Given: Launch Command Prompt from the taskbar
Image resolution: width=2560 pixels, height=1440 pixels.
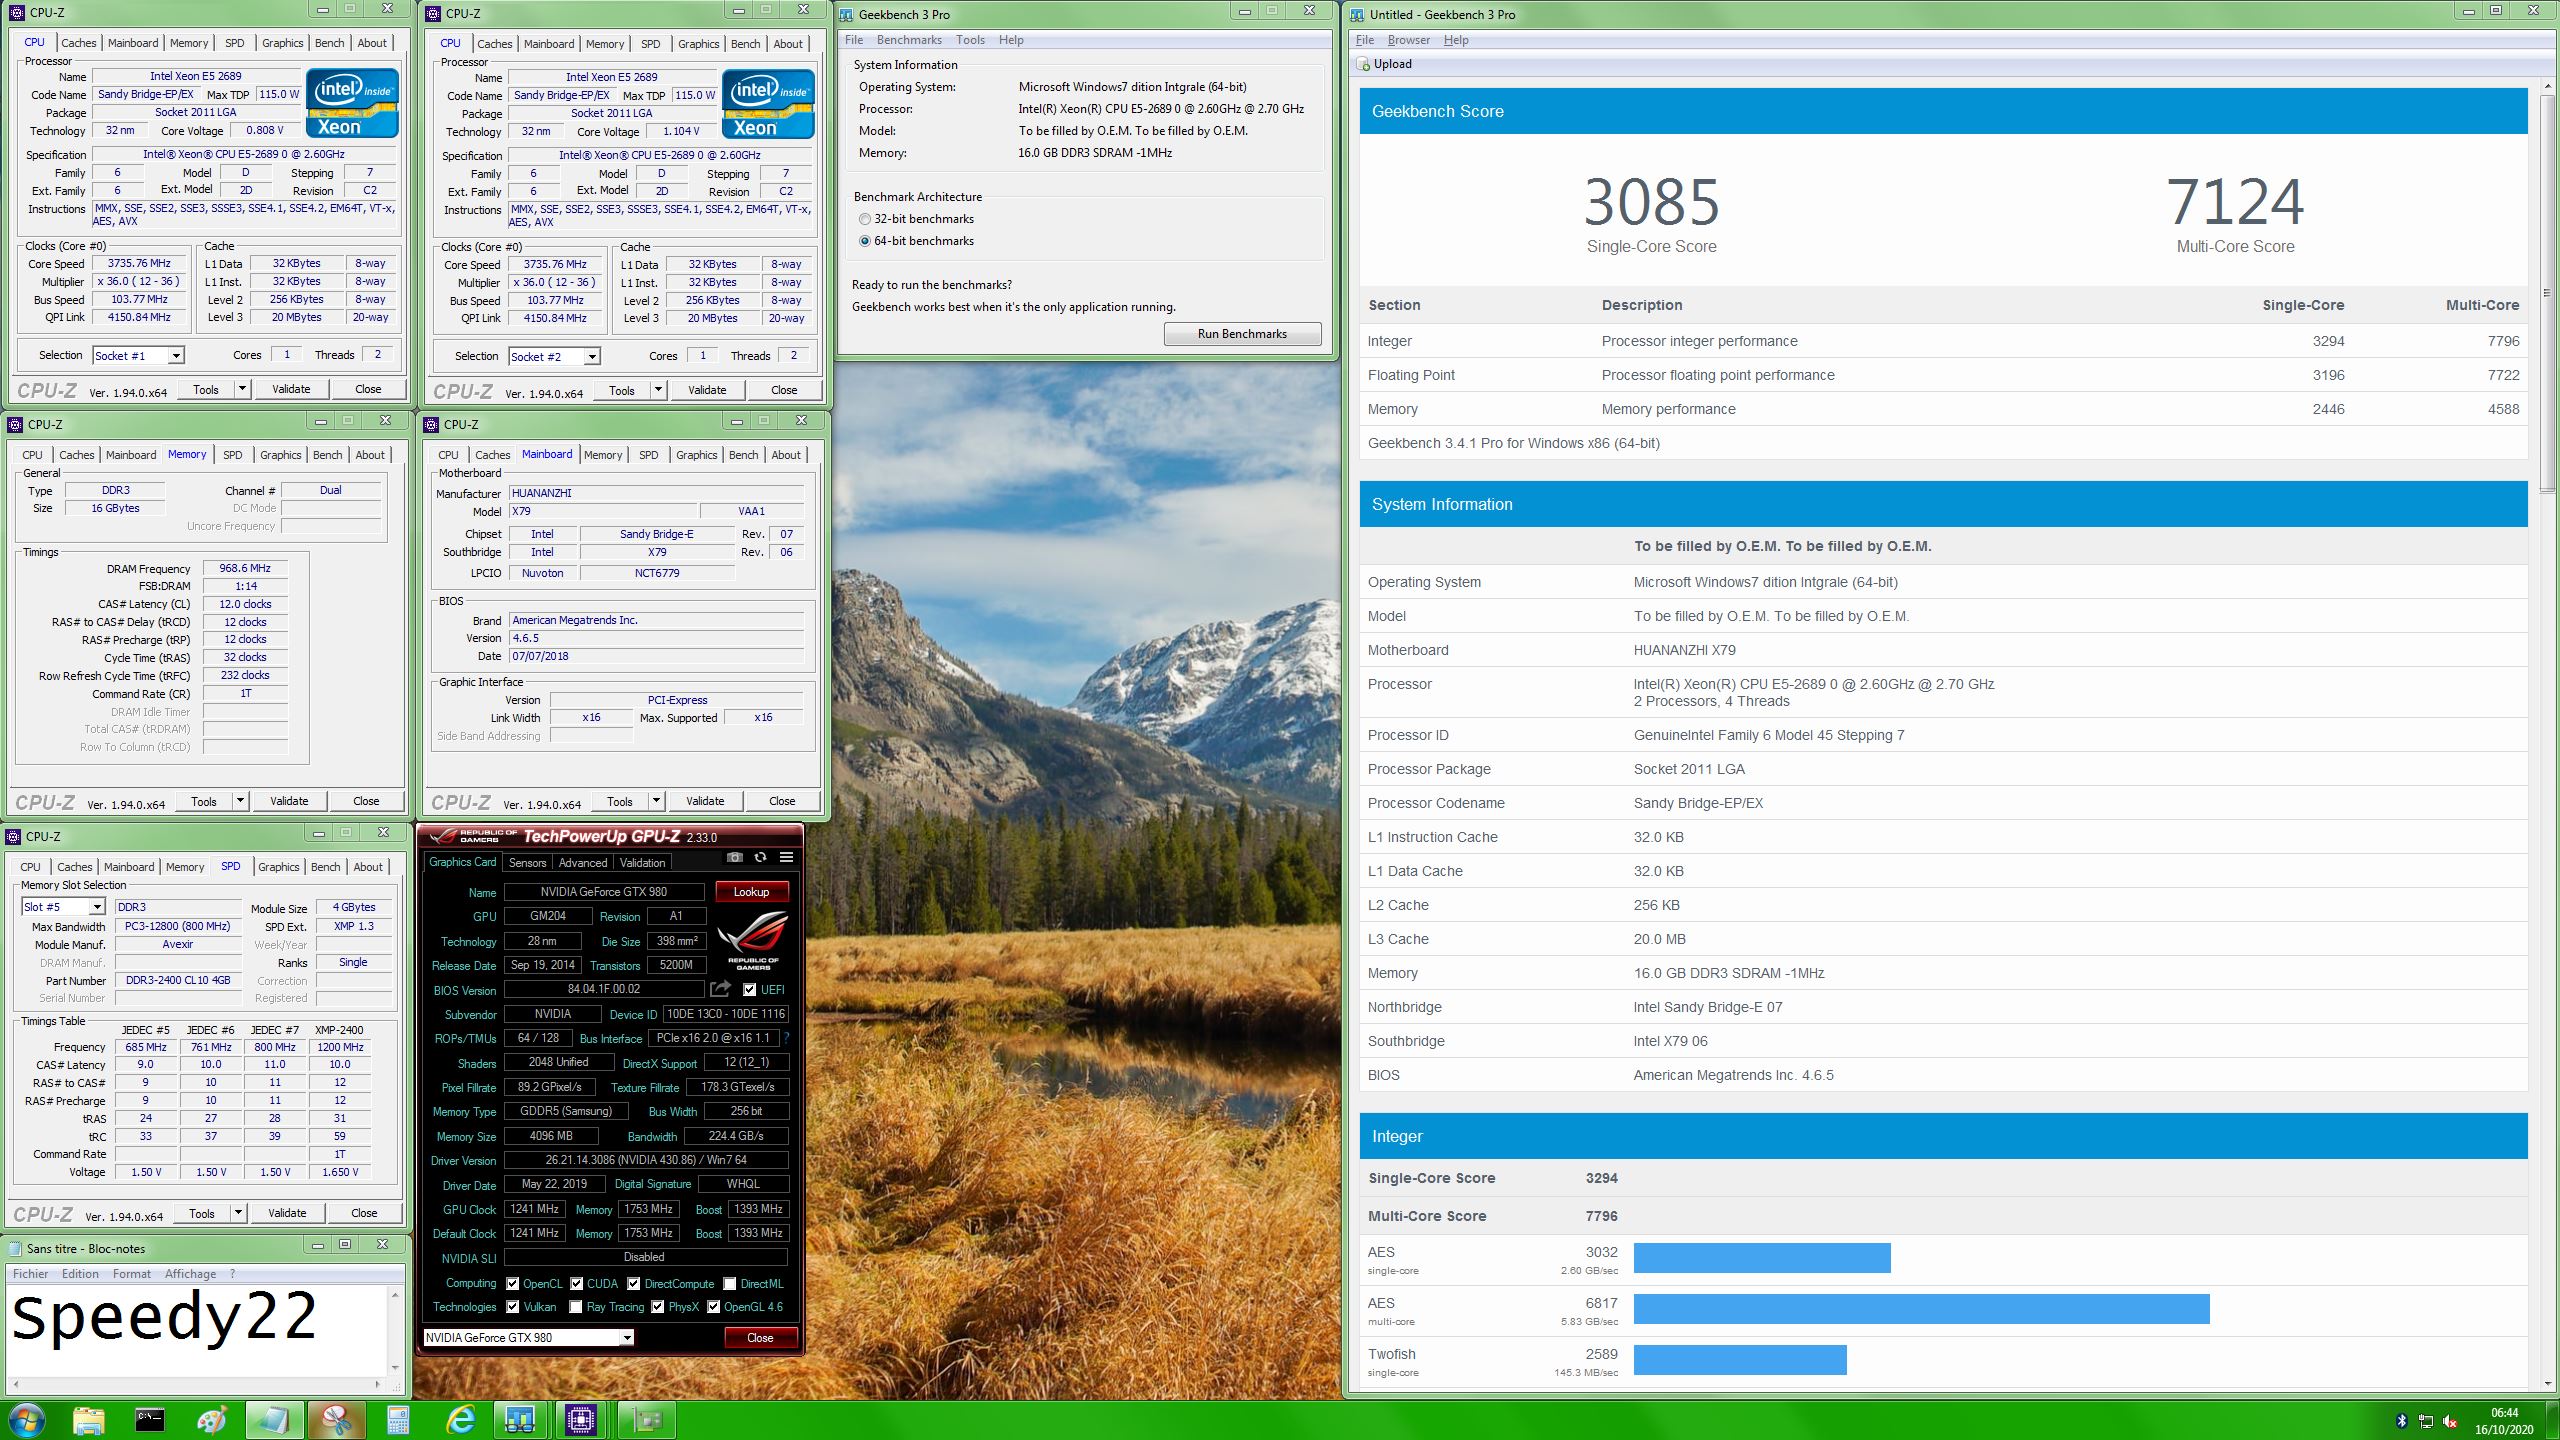Looking at the screenshot, I should pyautogui.click(x=150, y=1420).
